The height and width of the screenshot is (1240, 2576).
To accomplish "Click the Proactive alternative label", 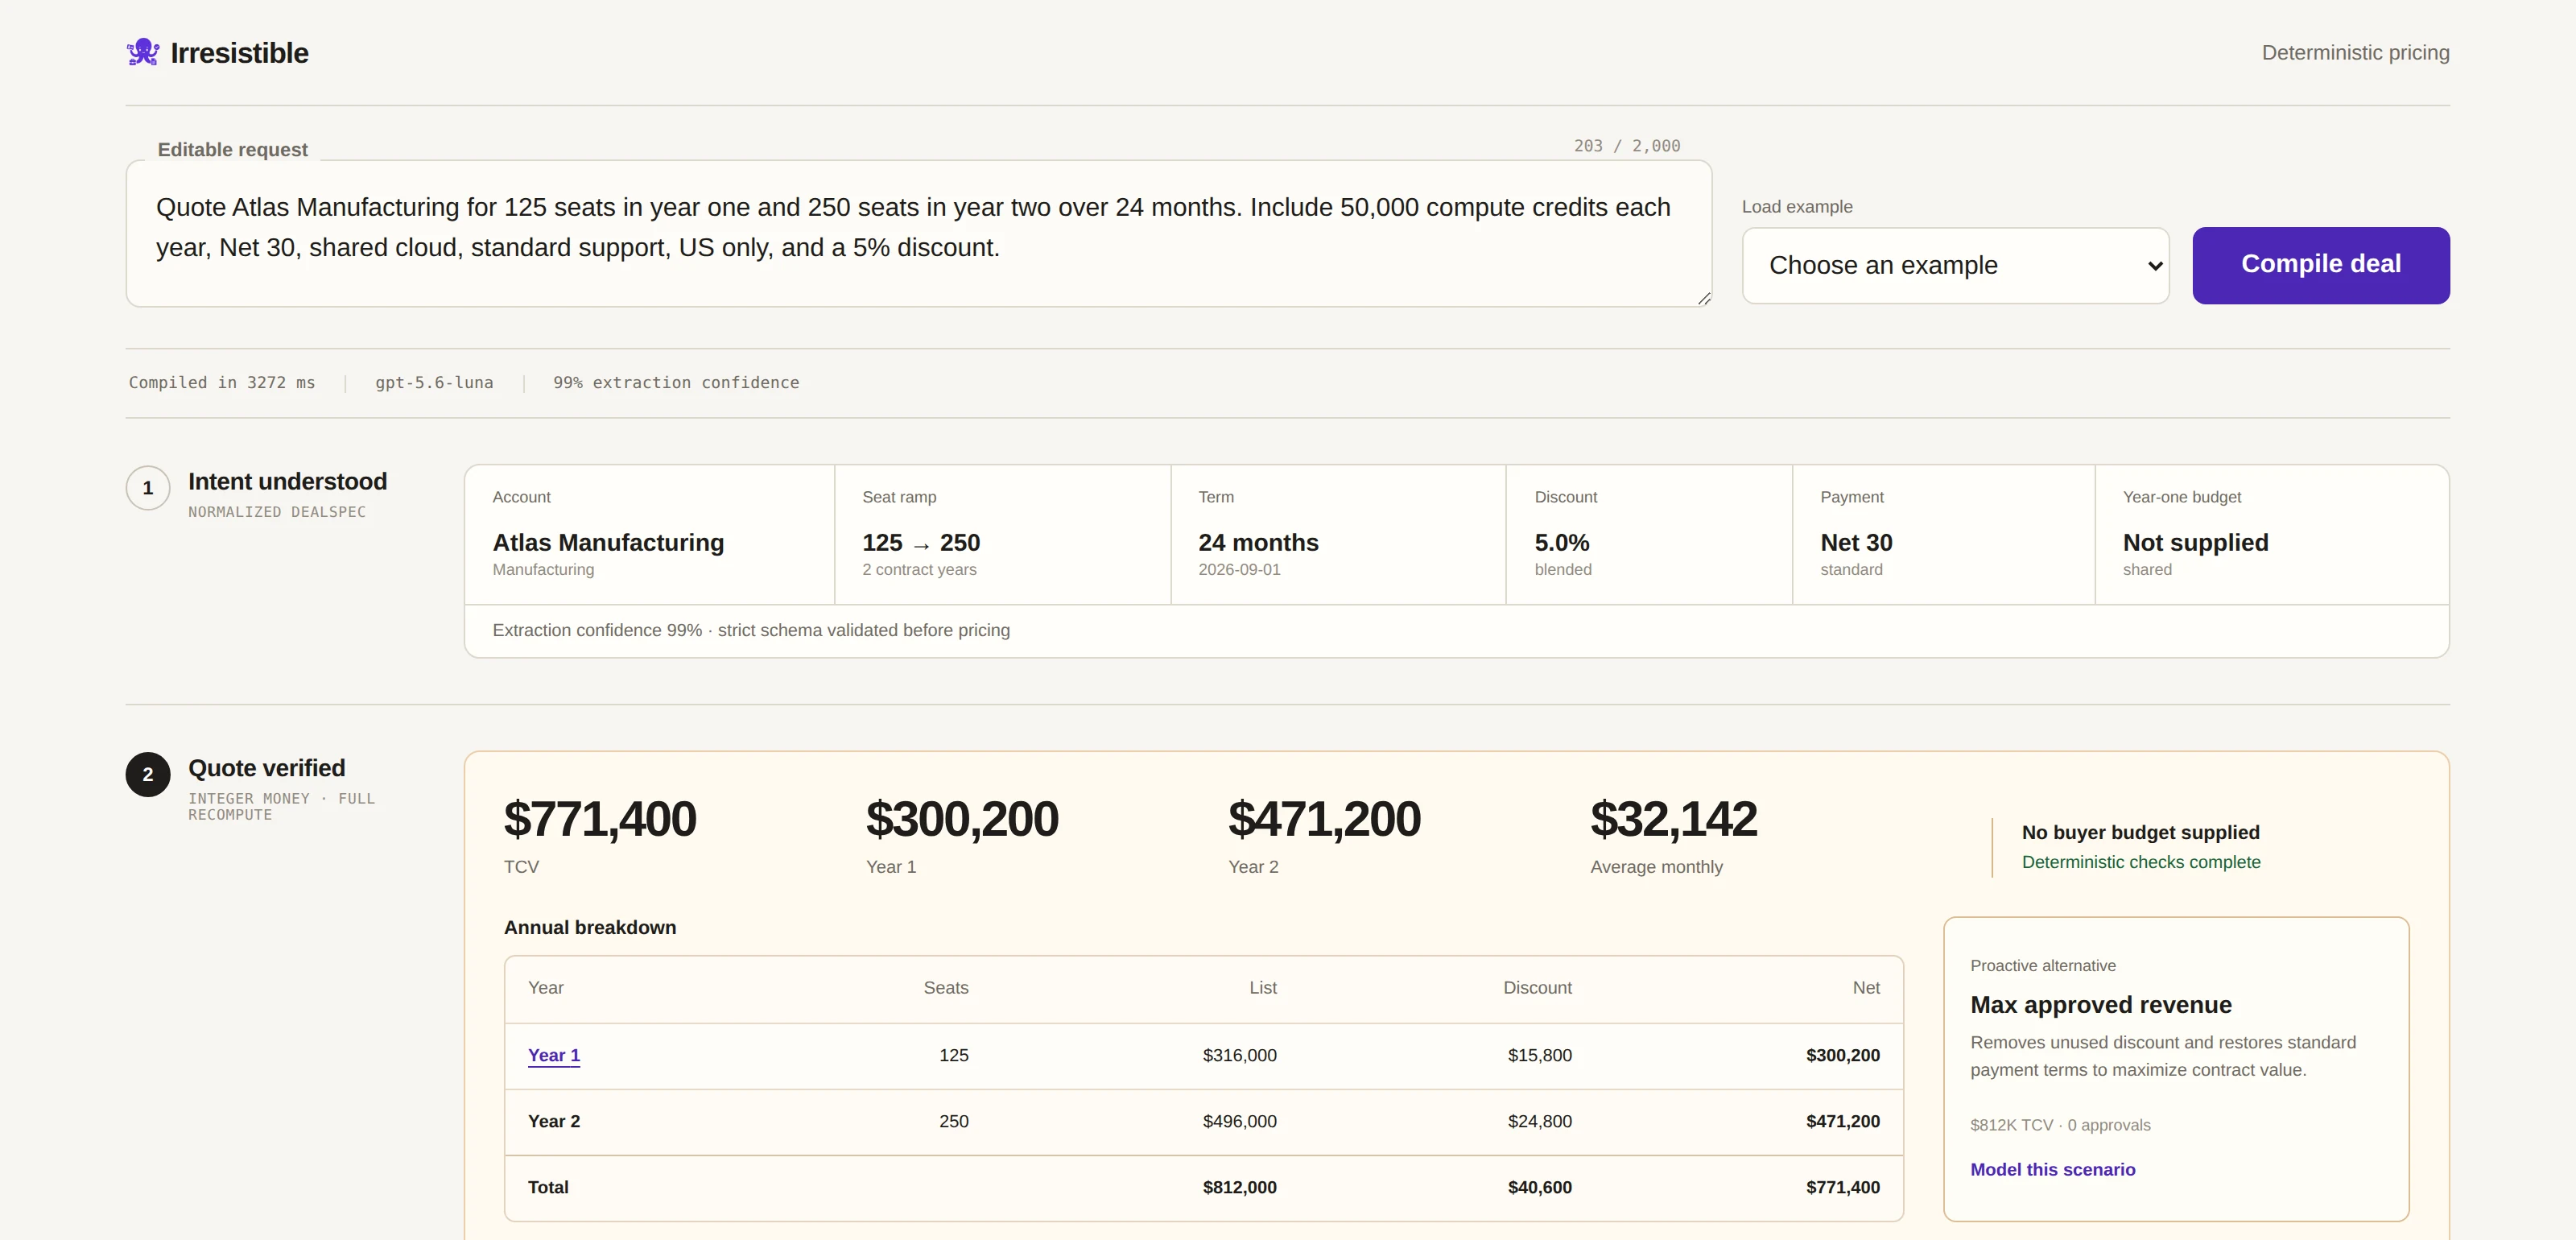I will click(2042, 965).
